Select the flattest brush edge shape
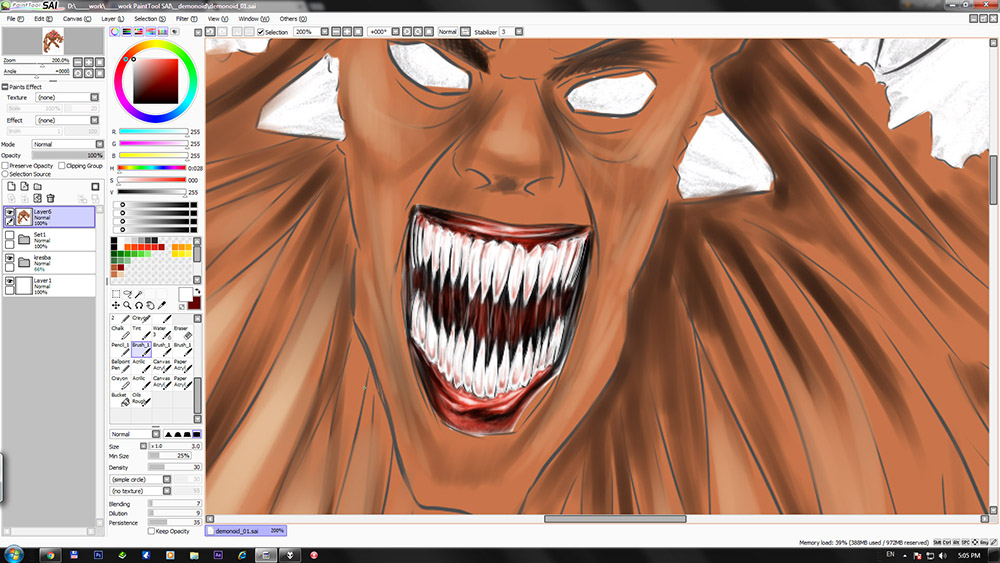1000x563 pixels. pos(196,434)
